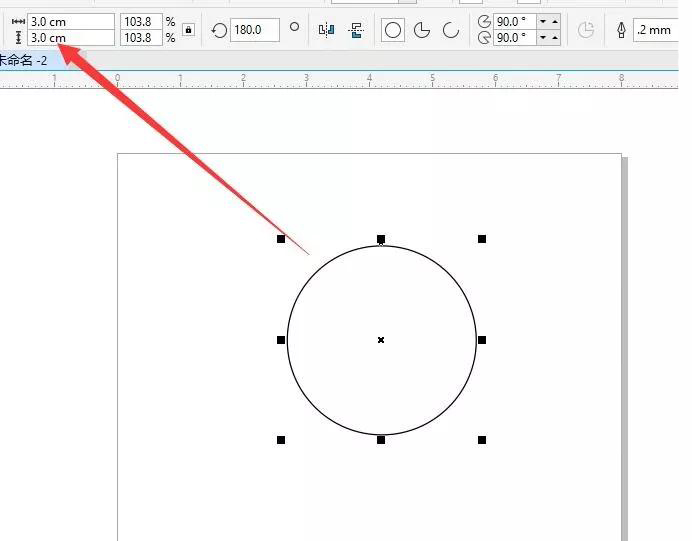Click the change direction icon
The image size is (692, 541).
(586, 30)
